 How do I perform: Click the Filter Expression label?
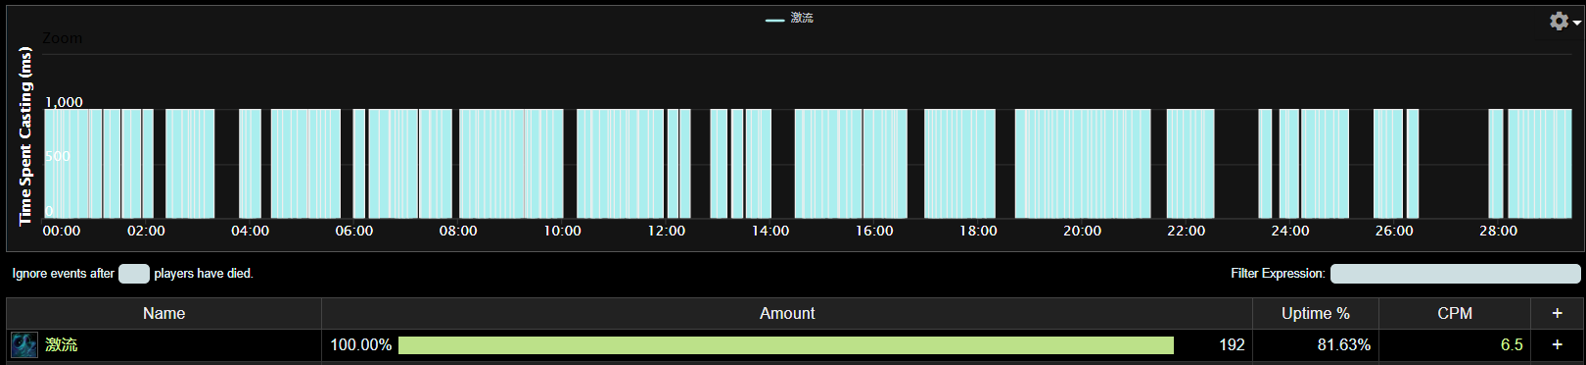(1277, 273)
